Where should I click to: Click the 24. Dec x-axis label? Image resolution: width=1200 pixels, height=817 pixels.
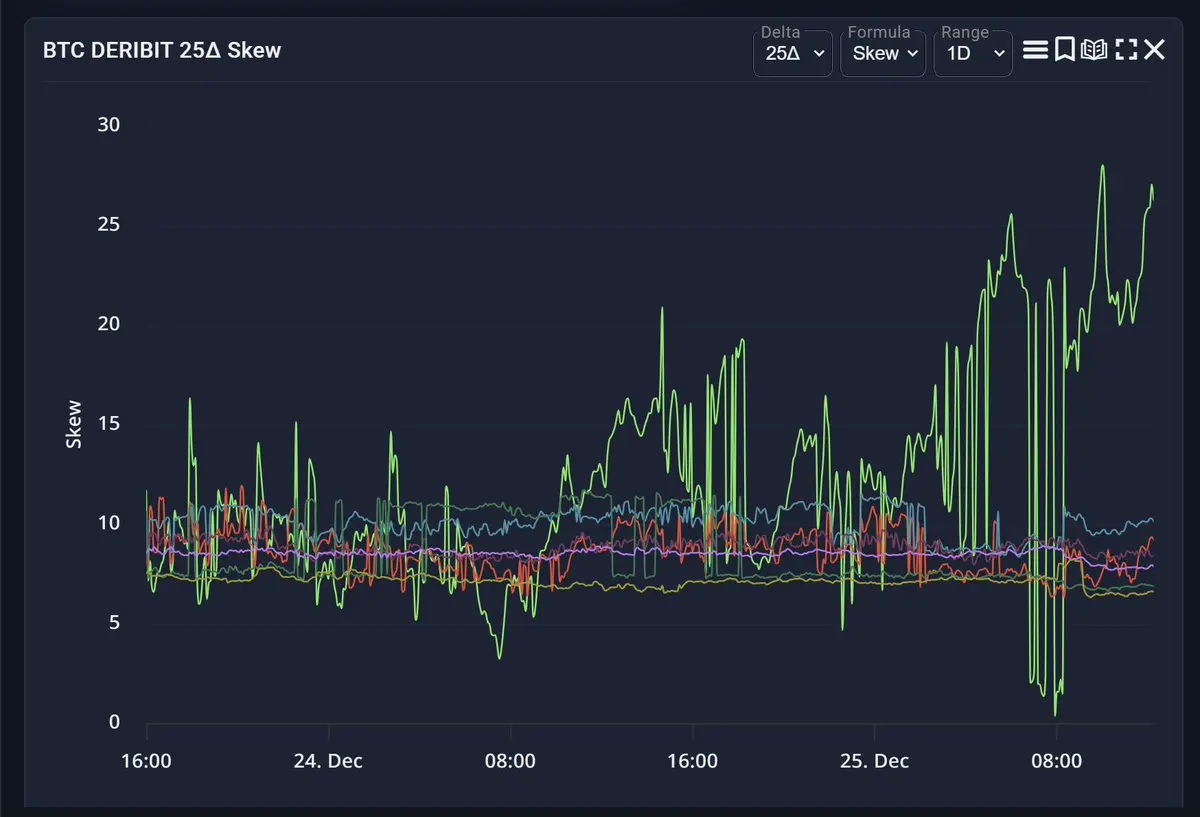click(x=328, y=761)
